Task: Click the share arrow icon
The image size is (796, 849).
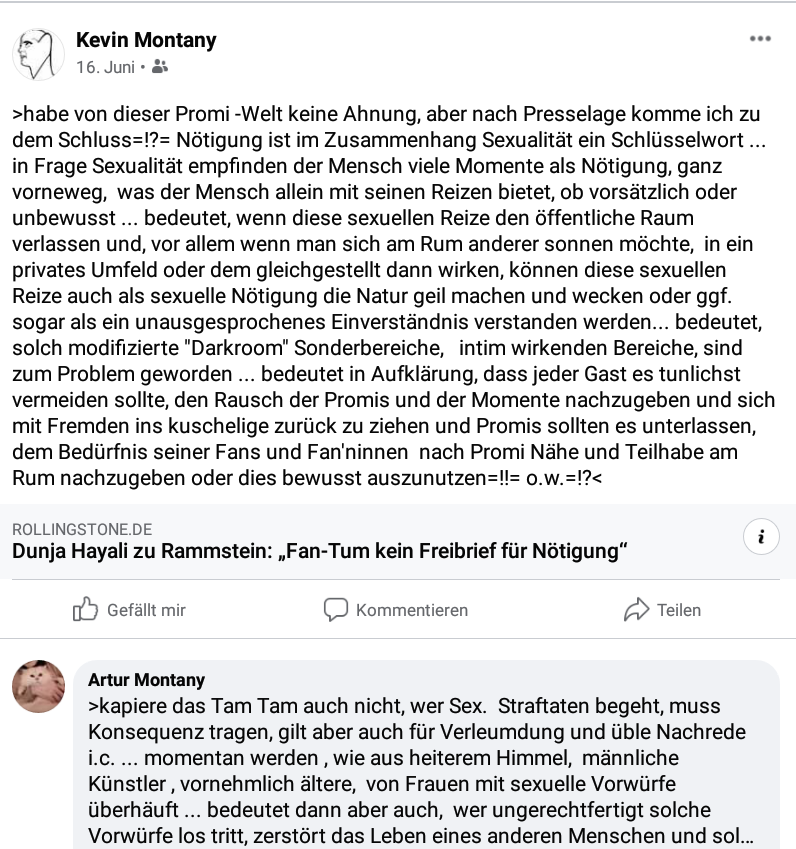Action: (x=636, y=609)
